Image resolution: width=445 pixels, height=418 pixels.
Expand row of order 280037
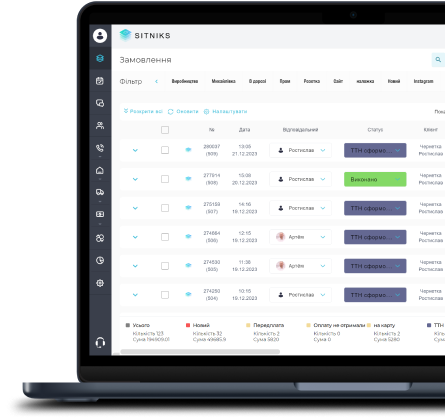135,150
